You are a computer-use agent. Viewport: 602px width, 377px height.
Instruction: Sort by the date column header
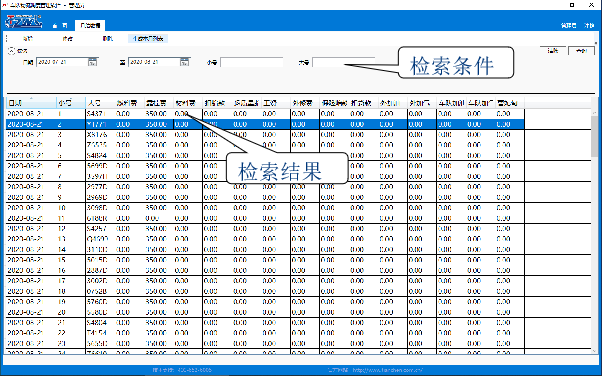point(31,103)
